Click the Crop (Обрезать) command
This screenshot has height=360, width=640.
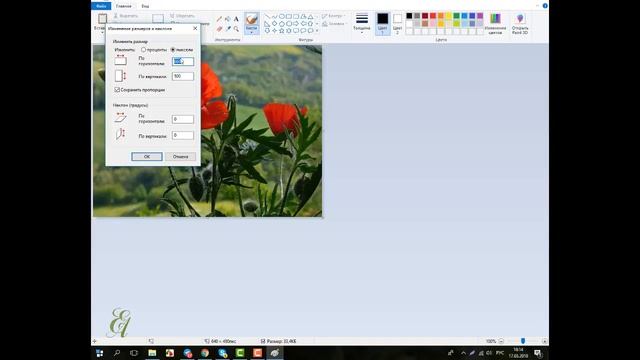click(x=182, y=16)
